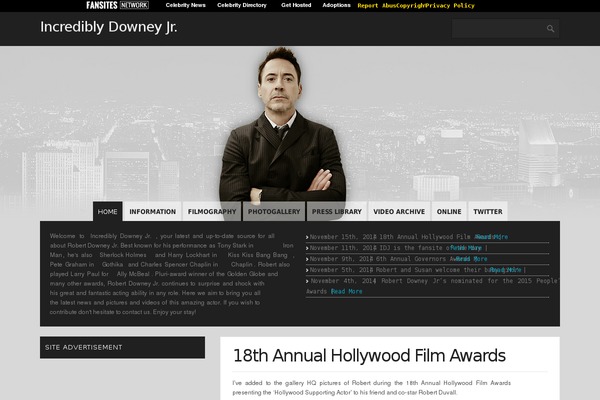Open the Fansites Network logo
The image size is (600, 400).
coord(117,5)
